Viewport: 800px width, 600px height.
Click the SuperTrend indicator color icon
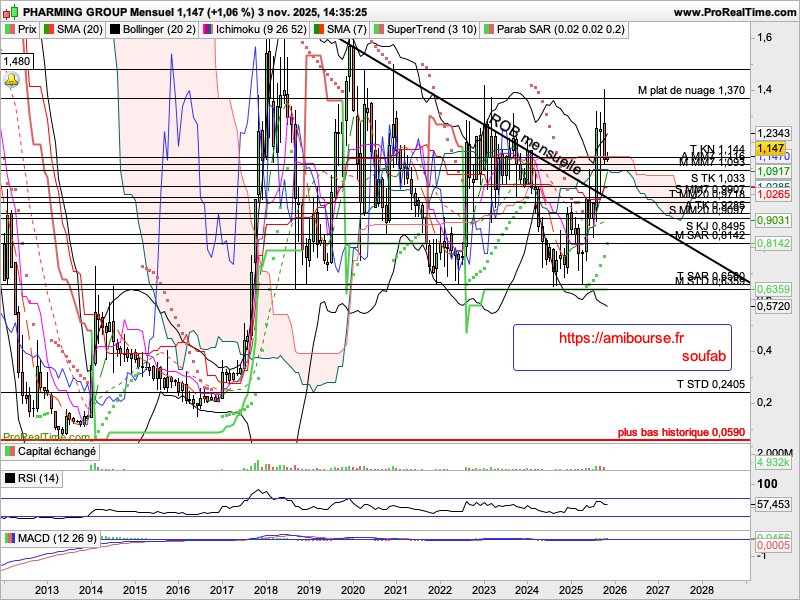coord(378,30)
